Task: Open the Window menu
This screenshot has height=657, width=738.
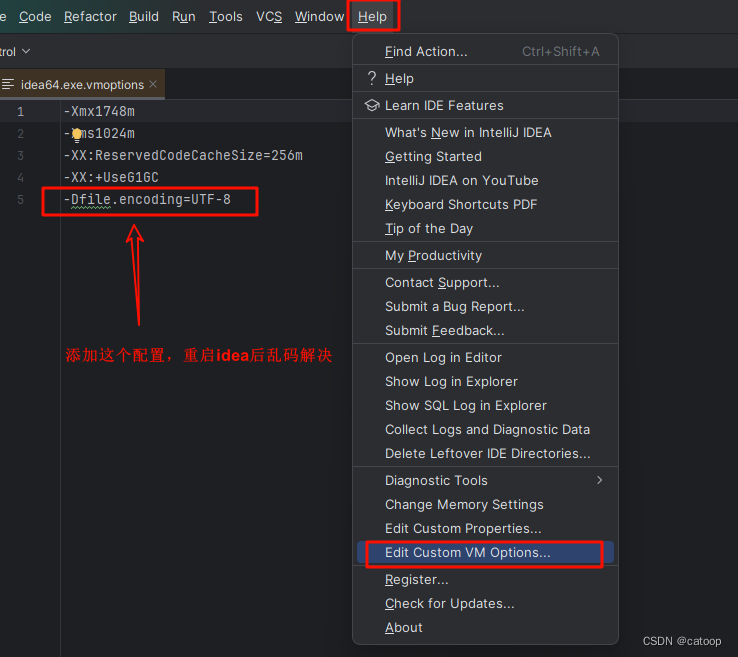Action: [x=319, y=16]
